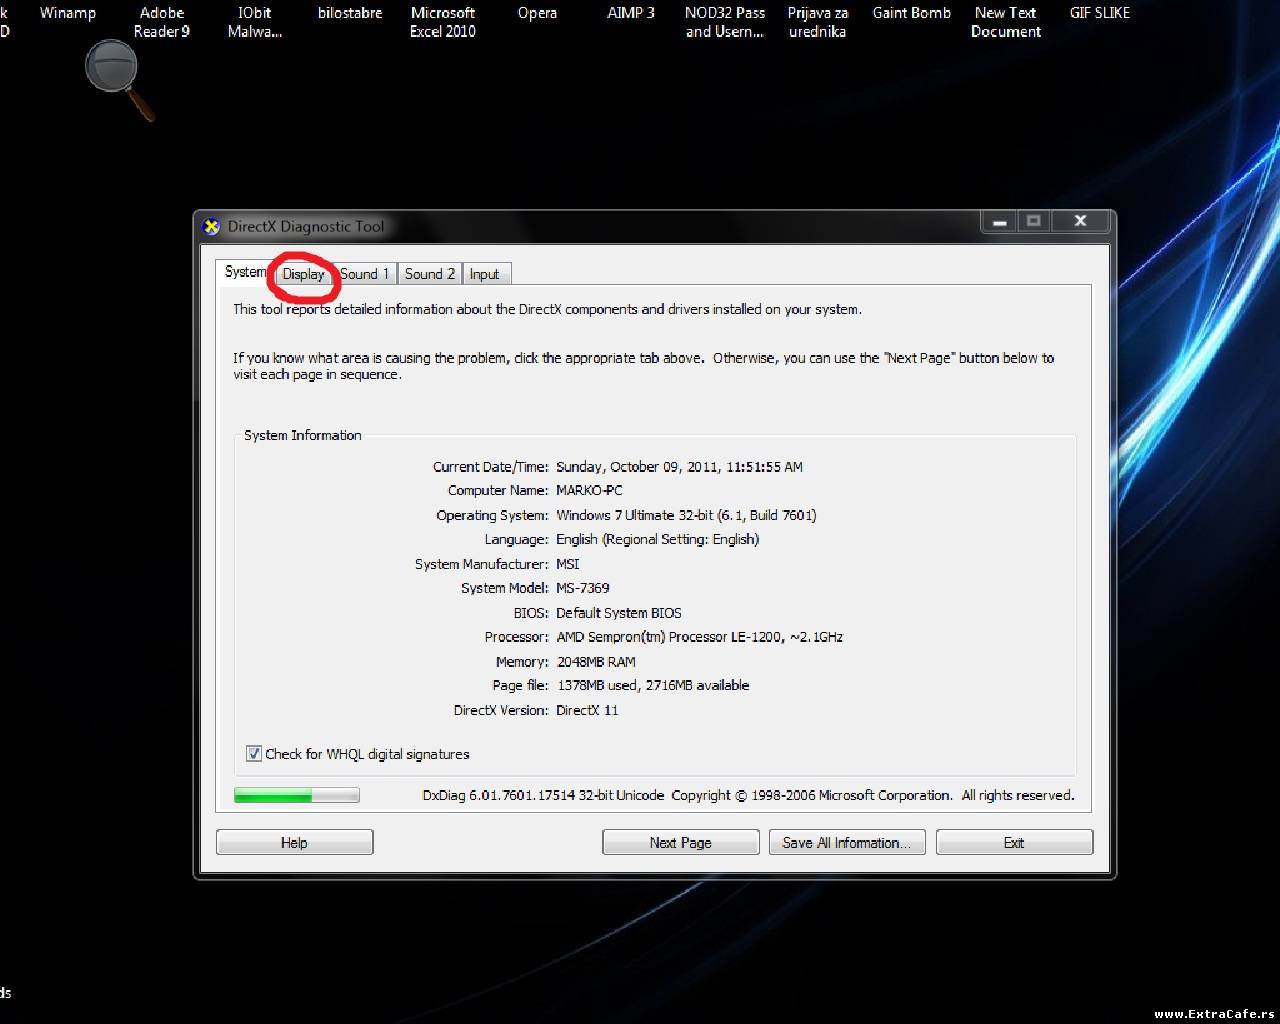Select Microsoft Excel 2010 desktop shortcut
The width and height of the screenshot is (1280, 1024).
tap(443, 22)
